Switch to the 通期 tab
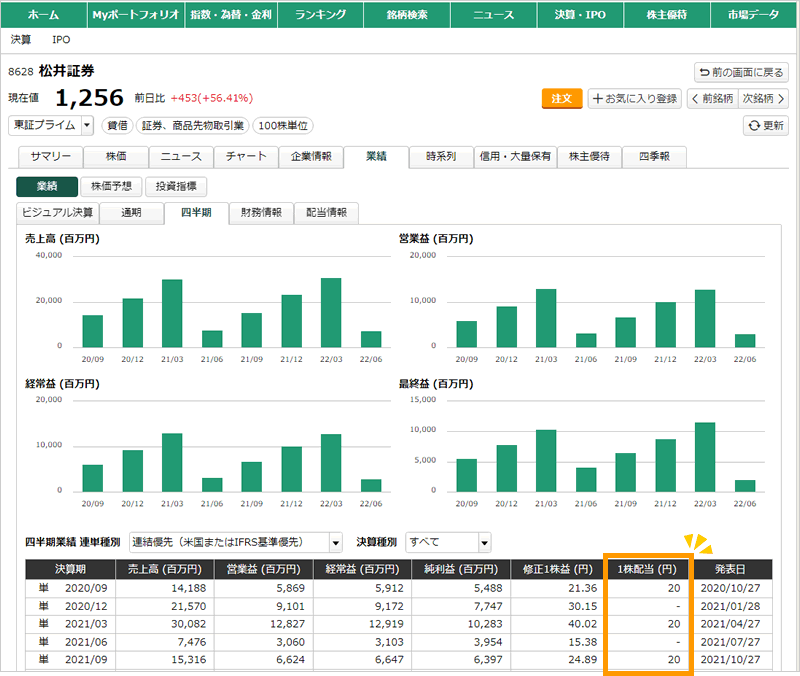Image resolution: width=800 pixels, height=676 pixels. pyautogui.click(x=131, y=213)
